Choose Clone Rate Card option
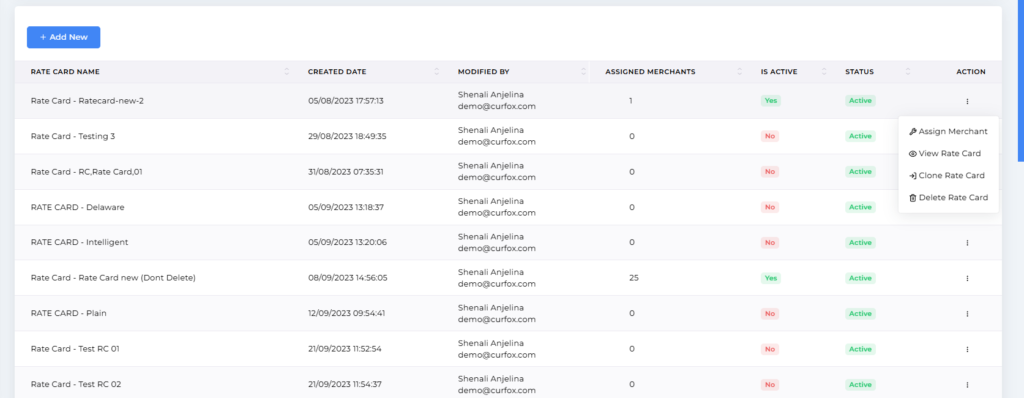Viewport: 1024px width, 398px height. point(947,176)
